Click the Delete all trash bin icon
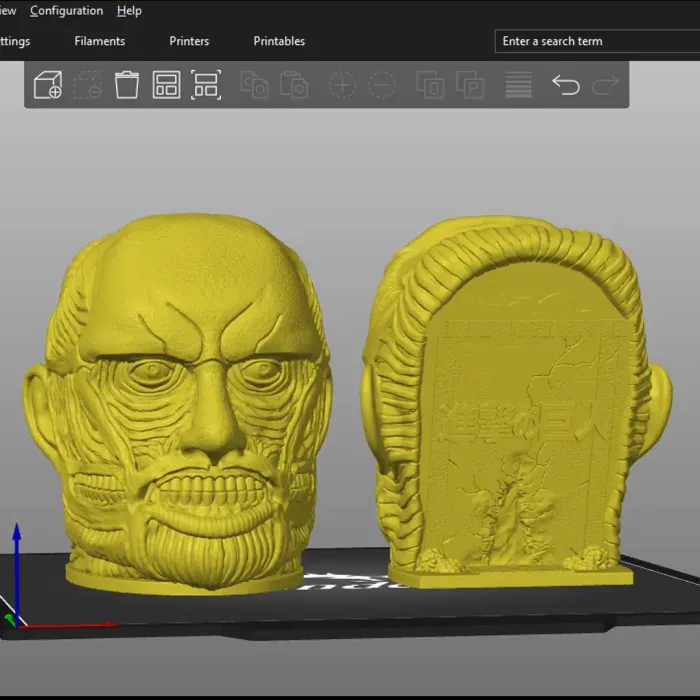 tap(127, 85)
